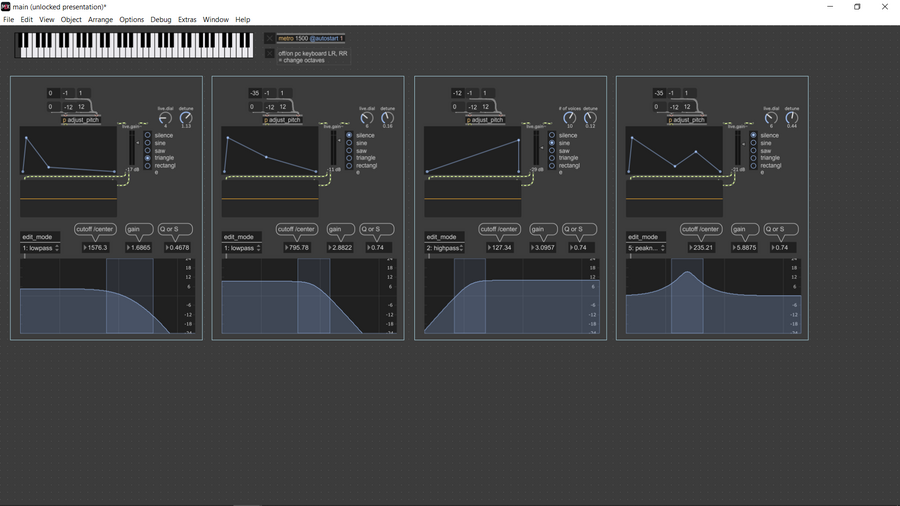Click 'p adjust_pitch' in the 1576.3 cutoff panel

click(81, 120)
